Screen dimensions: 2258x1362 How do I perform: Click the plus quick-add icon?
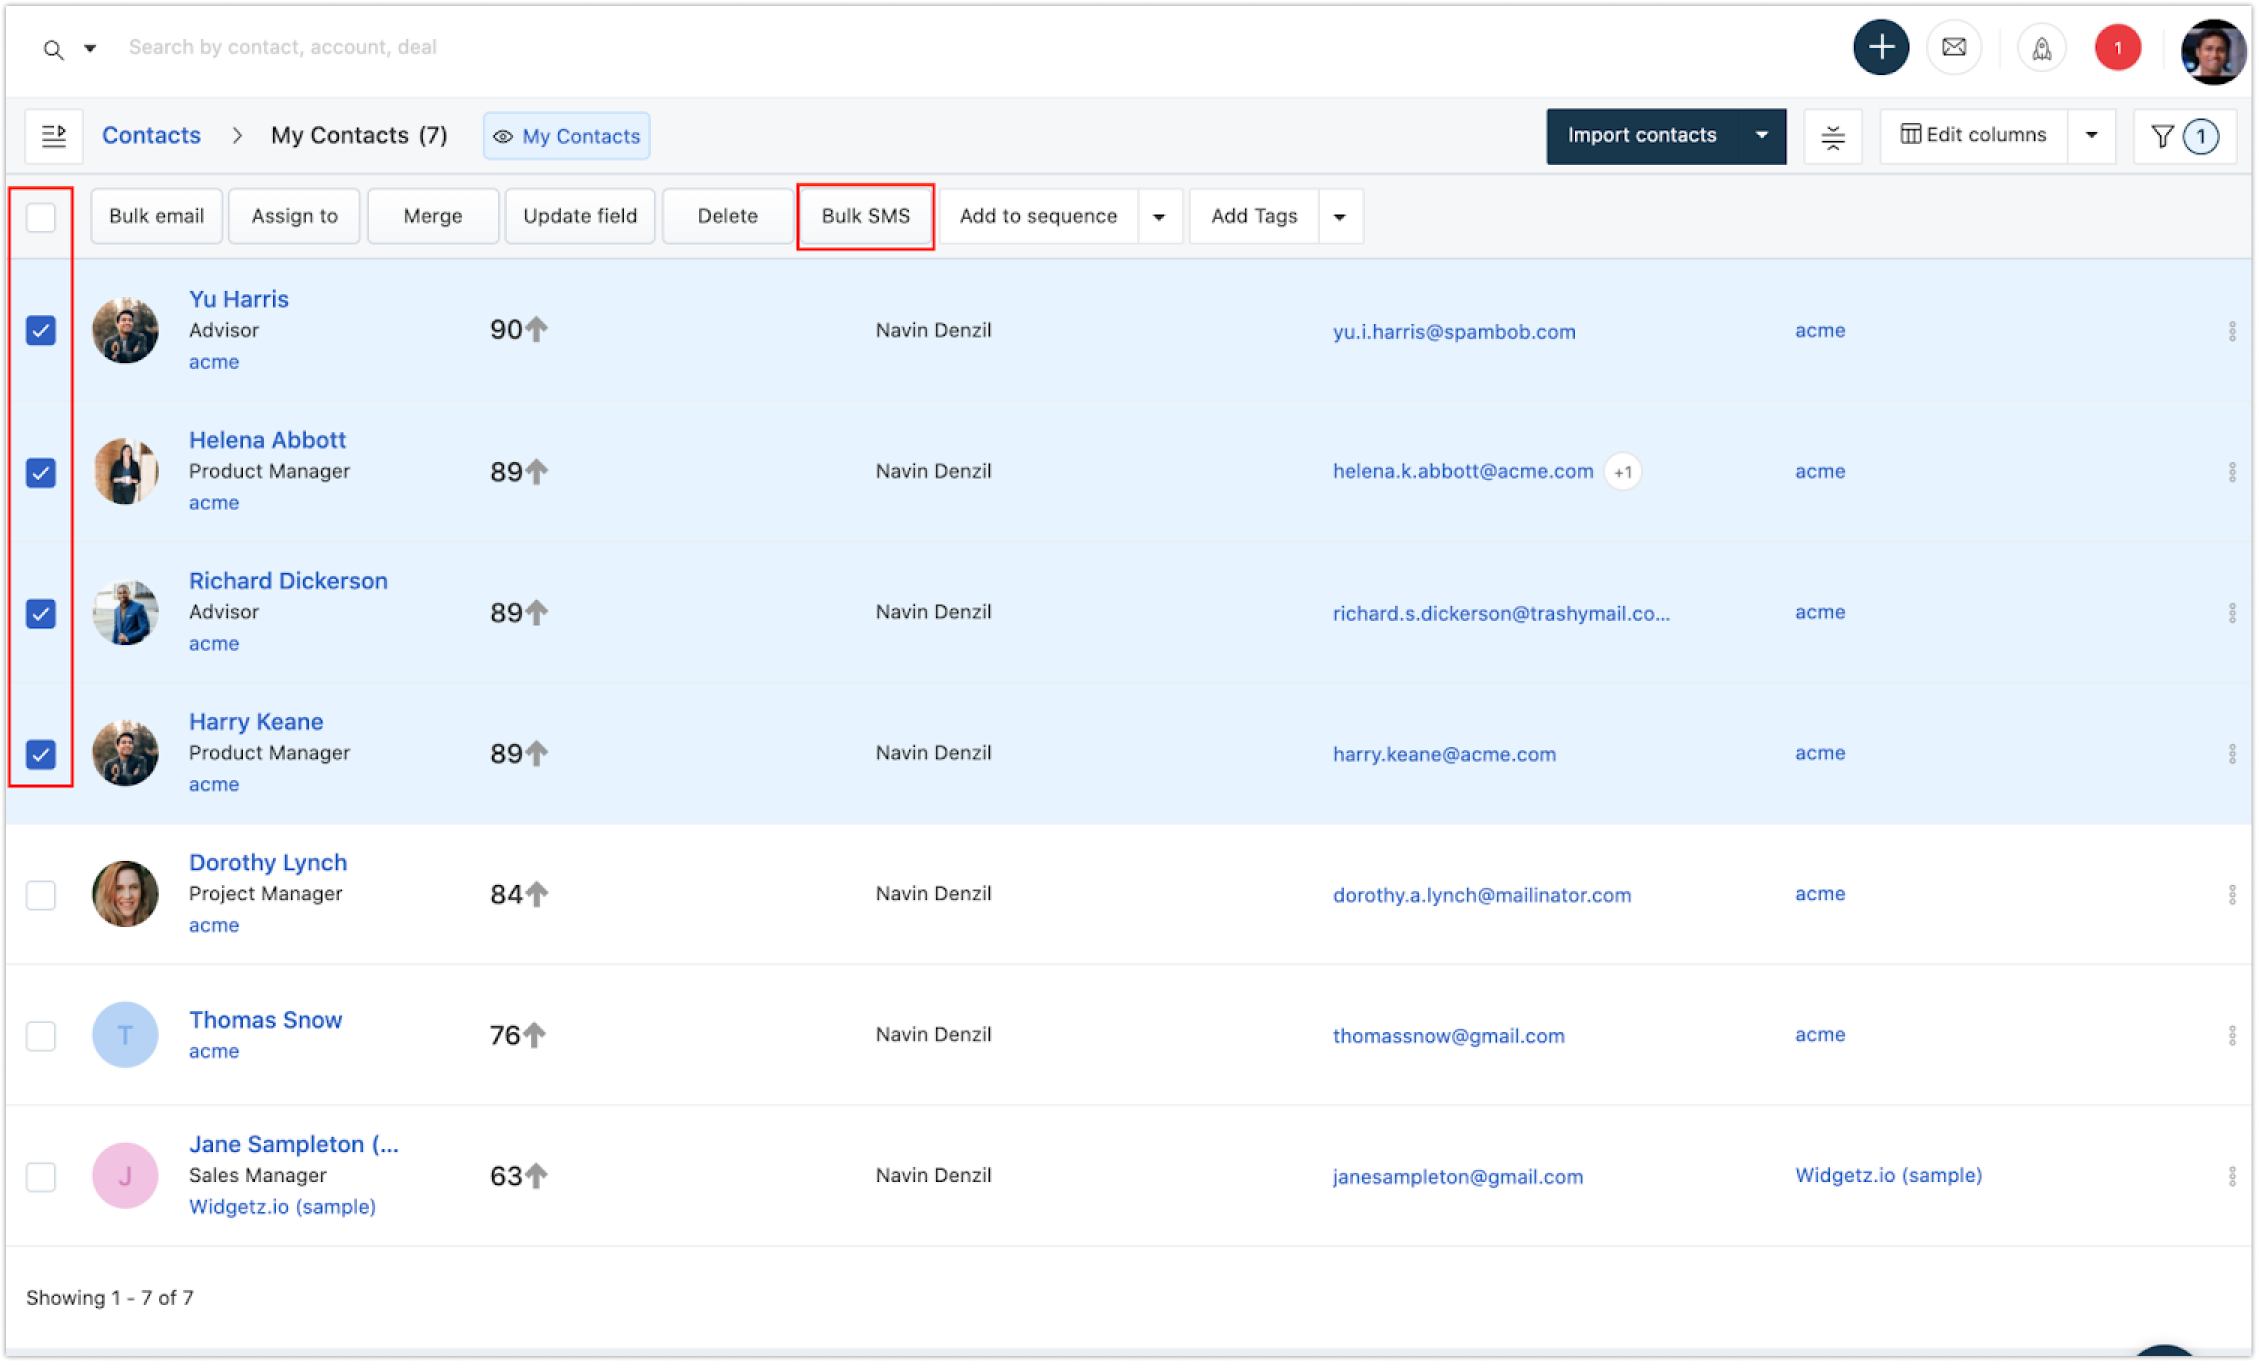click(1880, 47)
